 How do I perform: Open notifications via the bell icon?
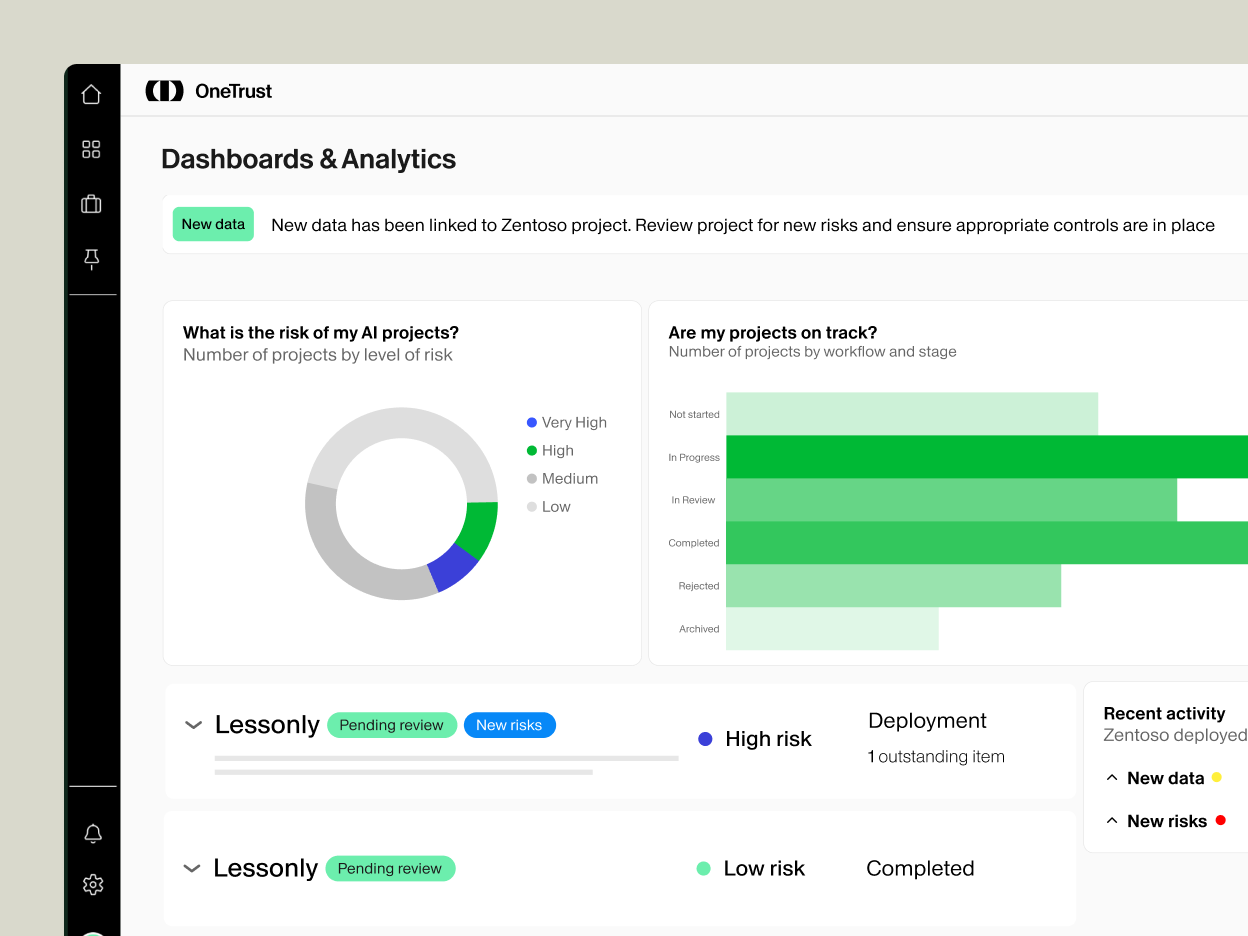point(92,833)
